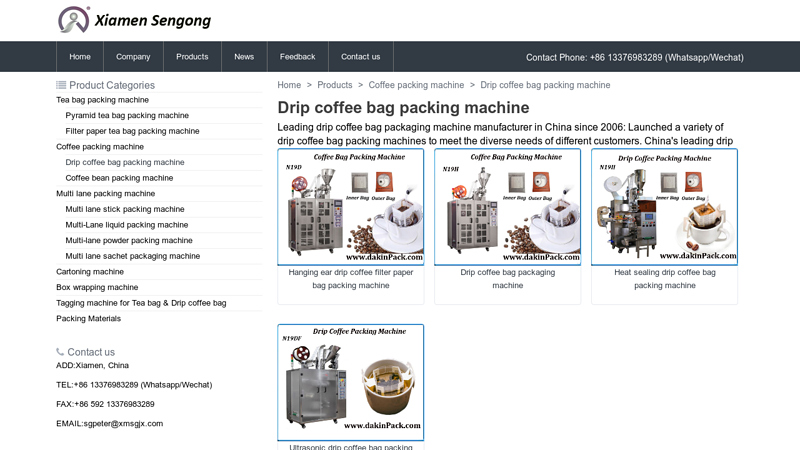This screenshot has width=800, height=450.
Task: Open Coffee packing machine category in sidebar
Action: [x=100, y=147]
